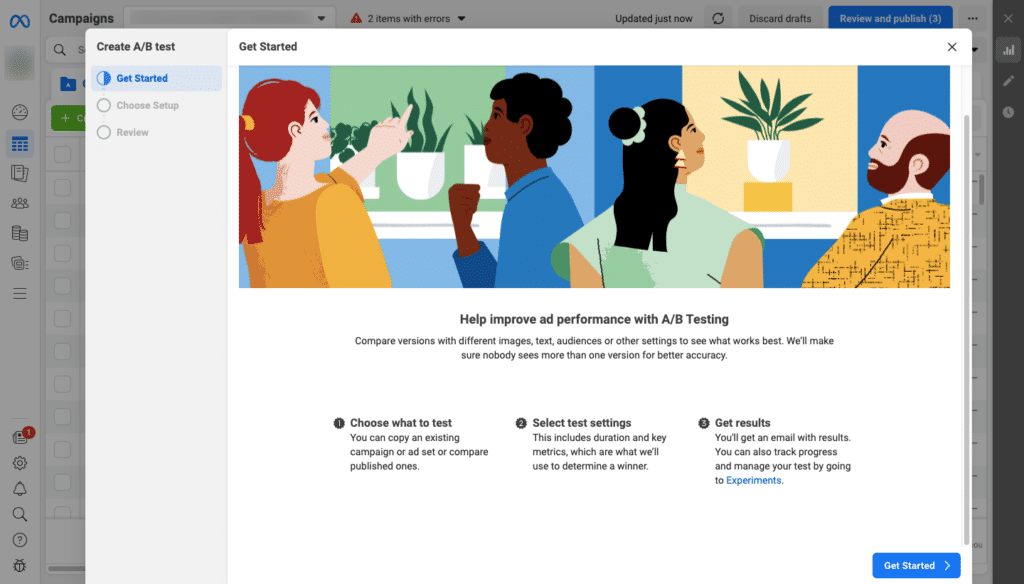Image resolution: width=1024 pixels, height=584 pixels.
Task: Click the Meta logo icon
Action: (x=20, y=22)
